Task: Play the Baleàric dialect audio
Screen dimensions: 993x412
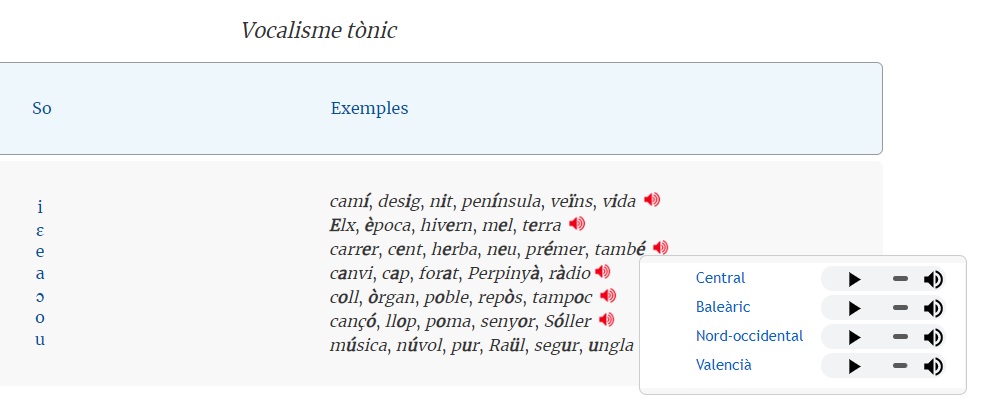Action: [854, 308]
